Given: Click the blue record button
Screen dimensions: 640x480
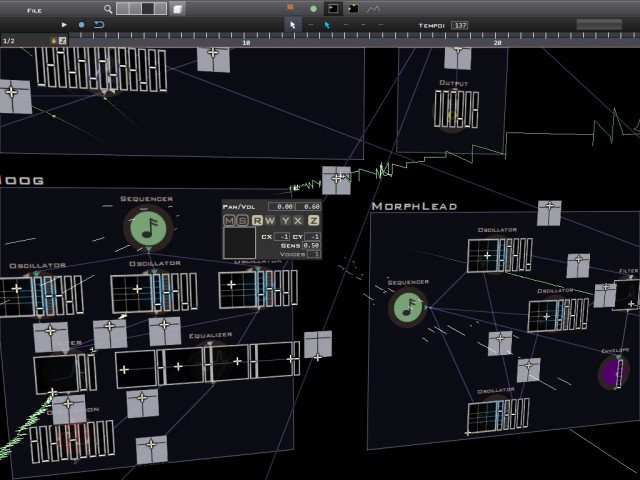Looking at the screenshot, I should (81, 24).
